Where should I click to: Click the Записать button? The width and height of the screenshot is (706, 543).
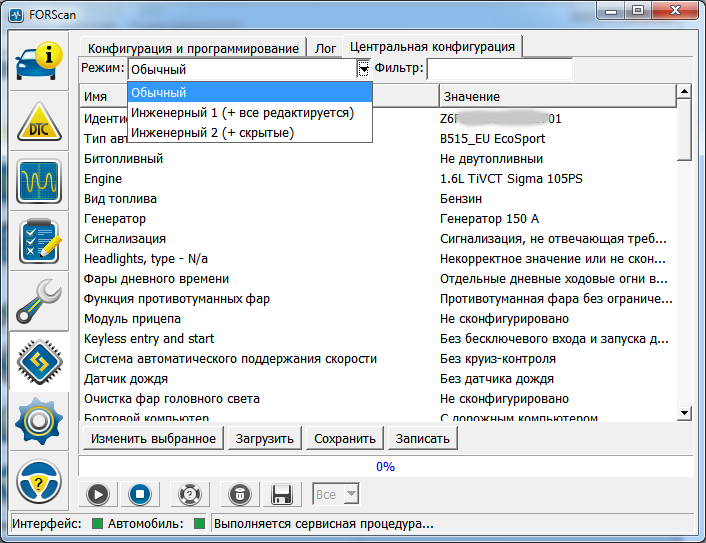422,439
